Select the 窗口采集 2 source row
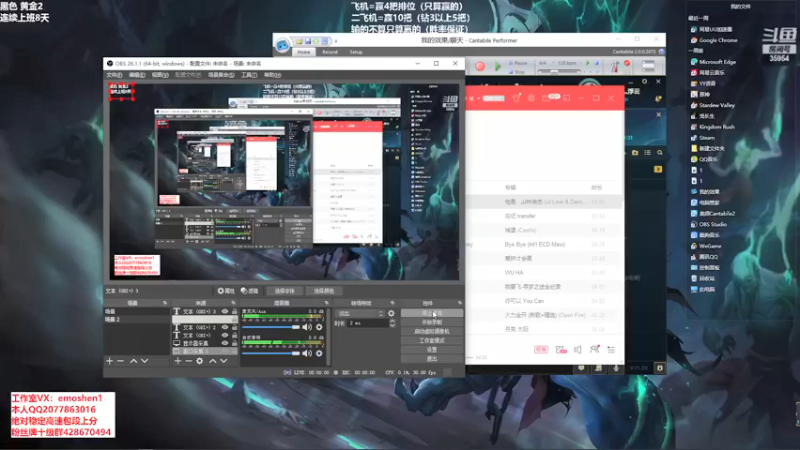The width and height of the screenshot is (800, 450). point(205,352)
